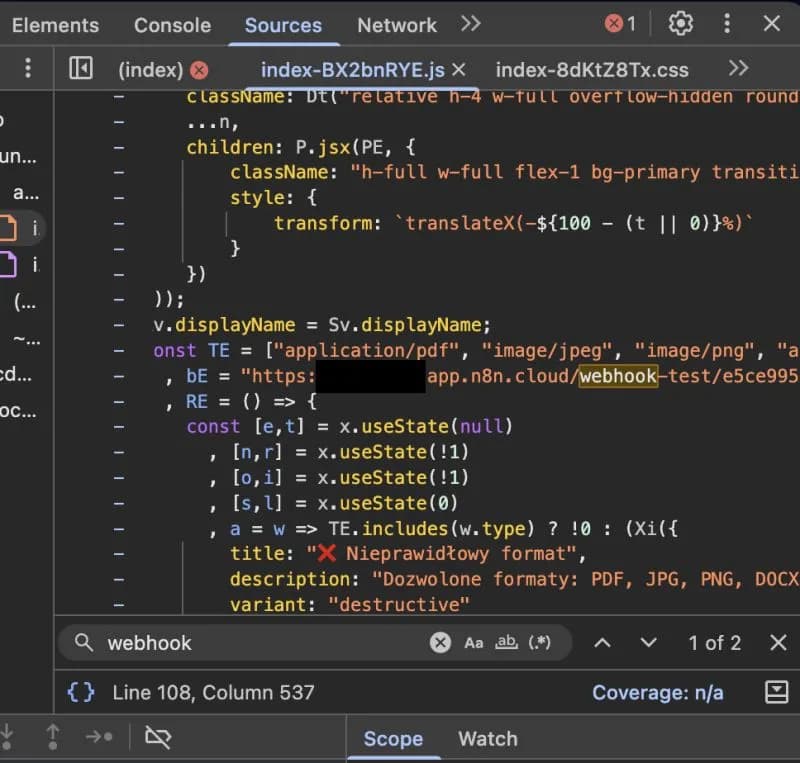Switch to the Elements panel
Screen dimensions: 800x763
click(56, 25)
